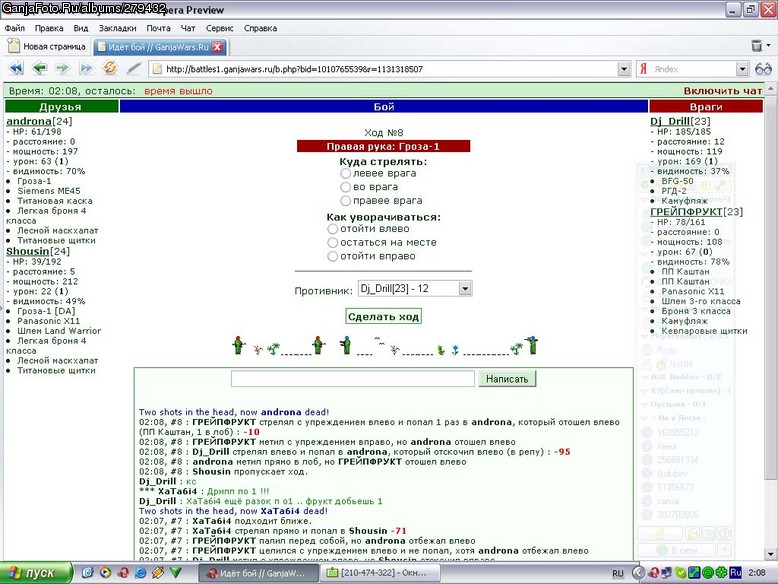Screen dimensions: 778x584
Task: Switch to the '[210-474-322]' taskbar window
Action: (380, 573)
